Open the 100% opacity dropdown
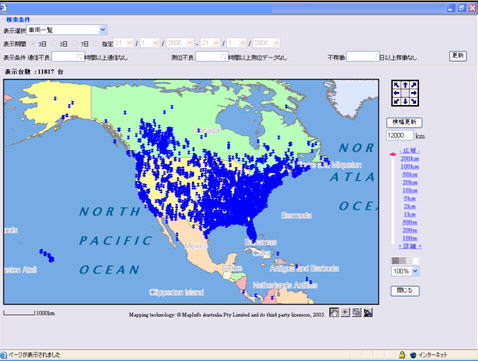The height and width of the screenshot is (361, 478). pos(415,271)
